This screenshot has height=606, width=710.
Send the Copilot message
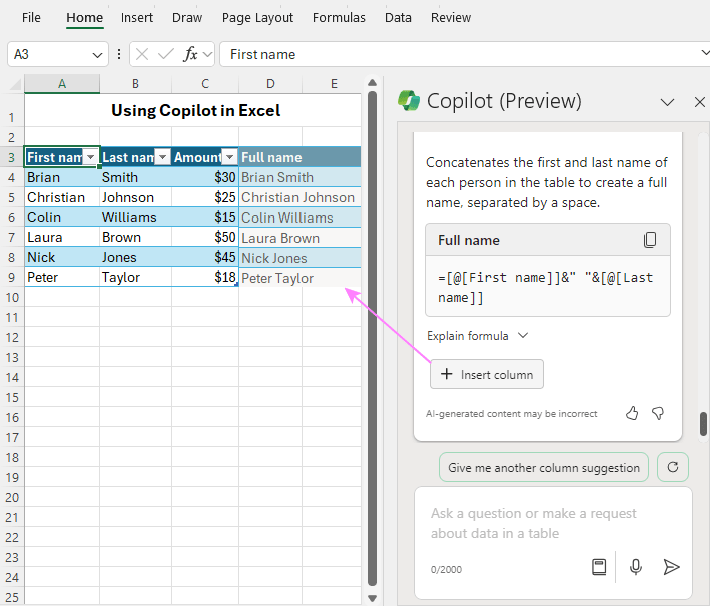pos(671,567)
